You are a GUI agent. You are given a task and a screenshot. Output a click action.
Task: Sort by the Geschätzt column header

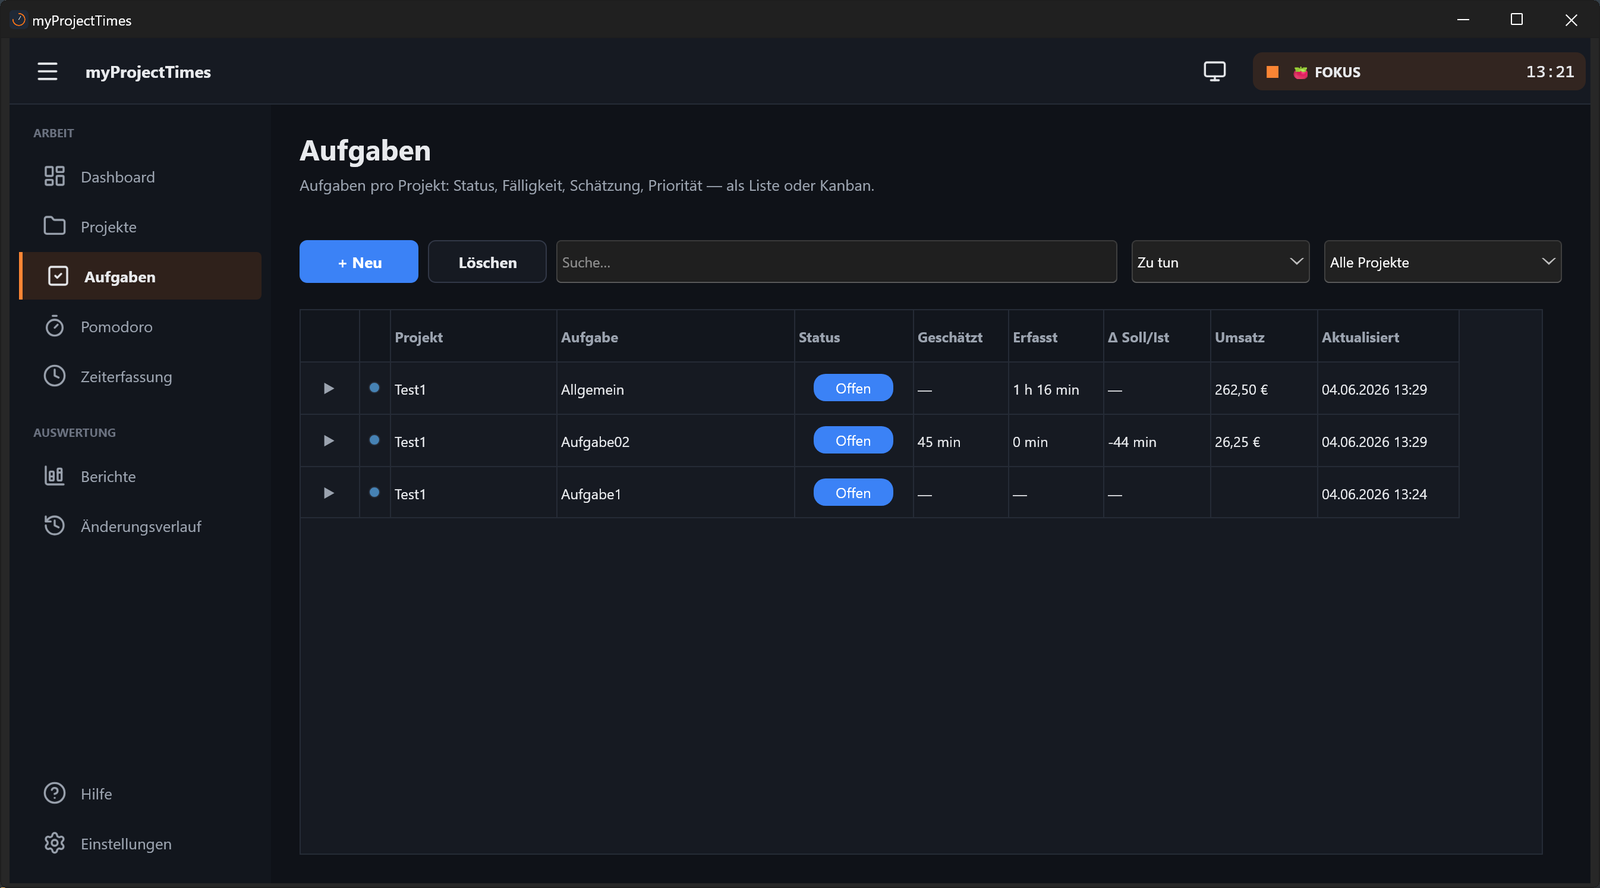click(961, 337)
